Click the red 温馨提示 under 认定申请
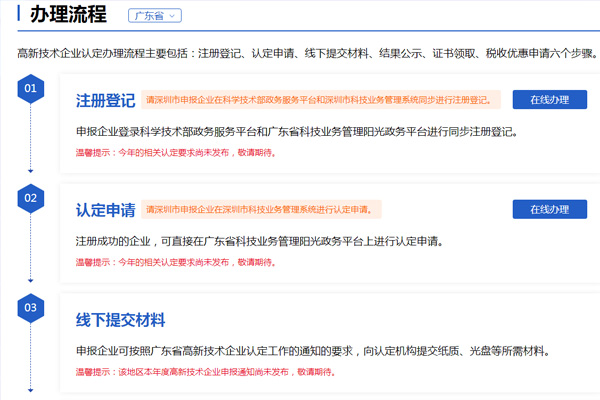The height and width of the screenshot is (400, 600). (x=175, y=262)
